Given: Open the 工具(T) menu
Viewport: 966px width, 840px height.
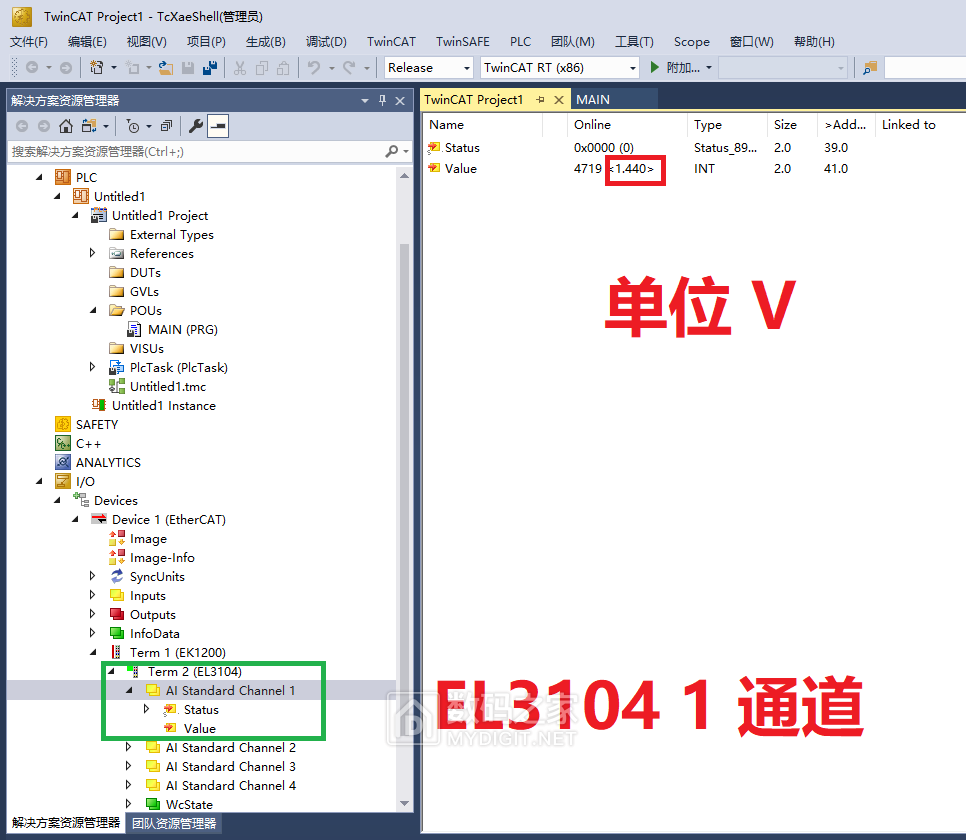Looking at the screenshot, I should point(634,41).
